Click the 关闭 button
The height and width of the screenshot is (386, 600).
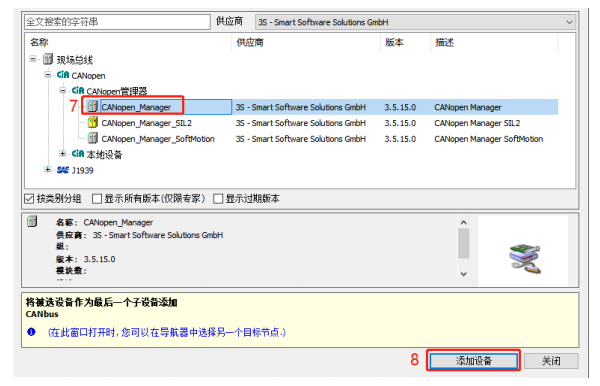[x=551, y=360]
